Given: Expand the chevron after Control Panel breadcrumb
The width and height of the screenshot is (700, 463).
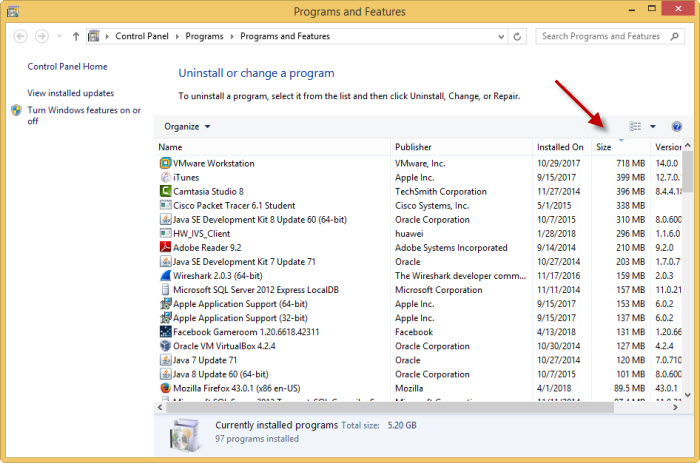Looking at the screenshot, I should tap(177, 36).
